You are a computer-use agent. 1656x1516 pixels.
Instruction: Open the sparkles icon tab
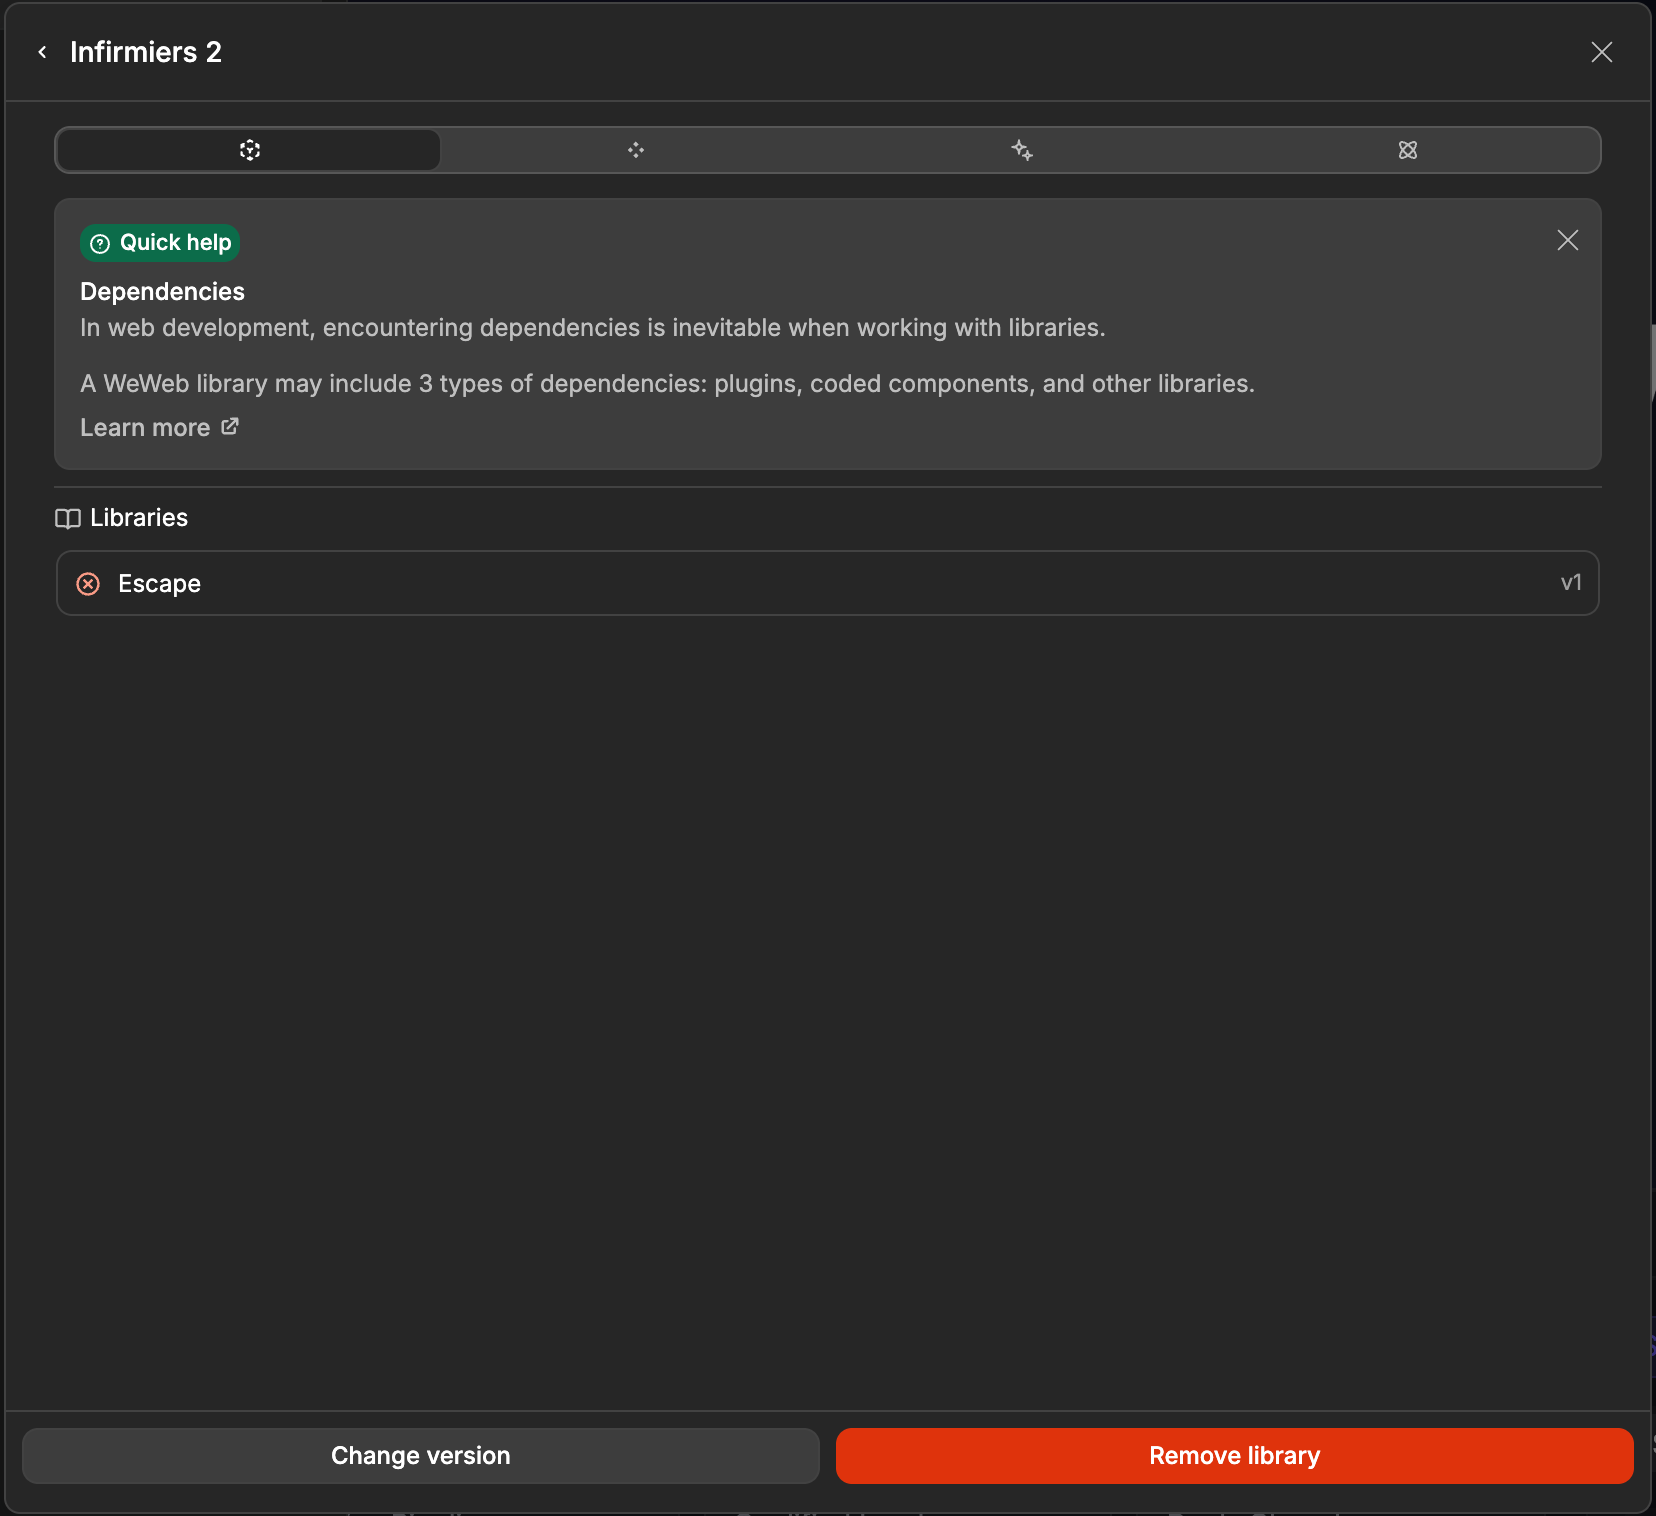point(1021,150)
